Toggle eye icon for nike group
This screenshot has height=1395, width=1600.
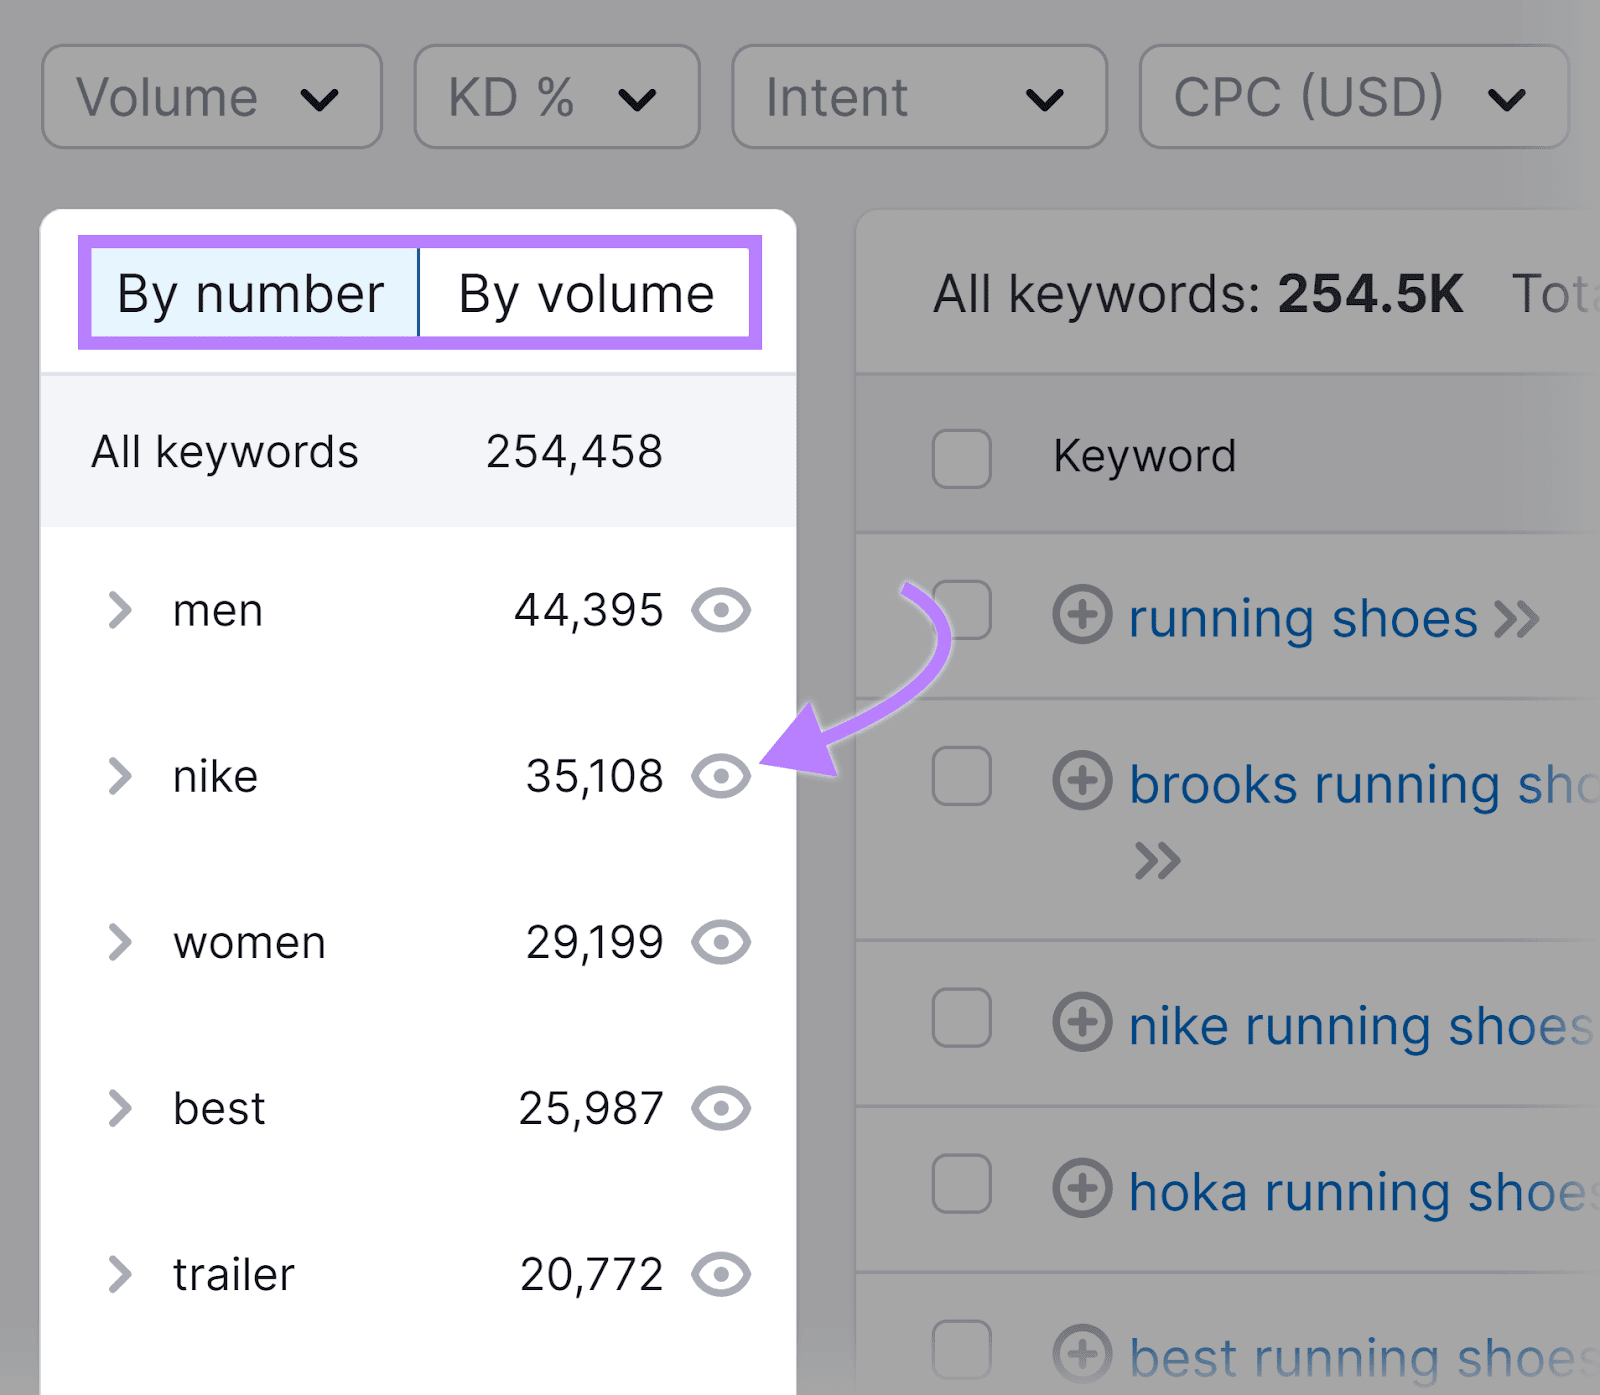721,776
